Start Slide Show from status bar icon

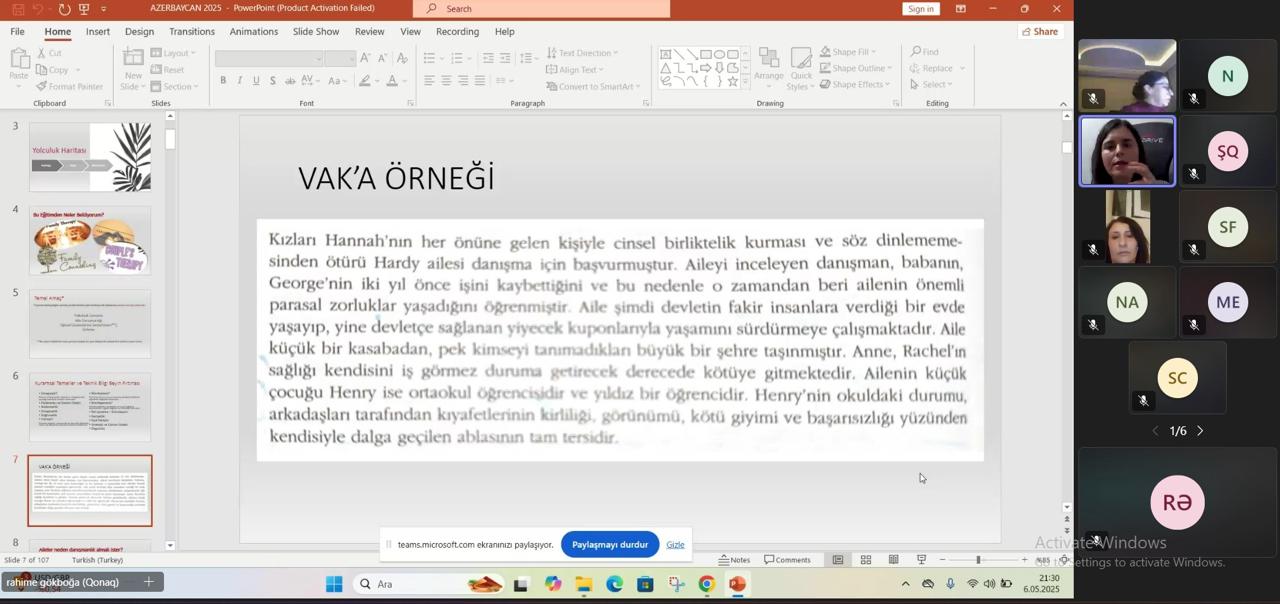921,560
